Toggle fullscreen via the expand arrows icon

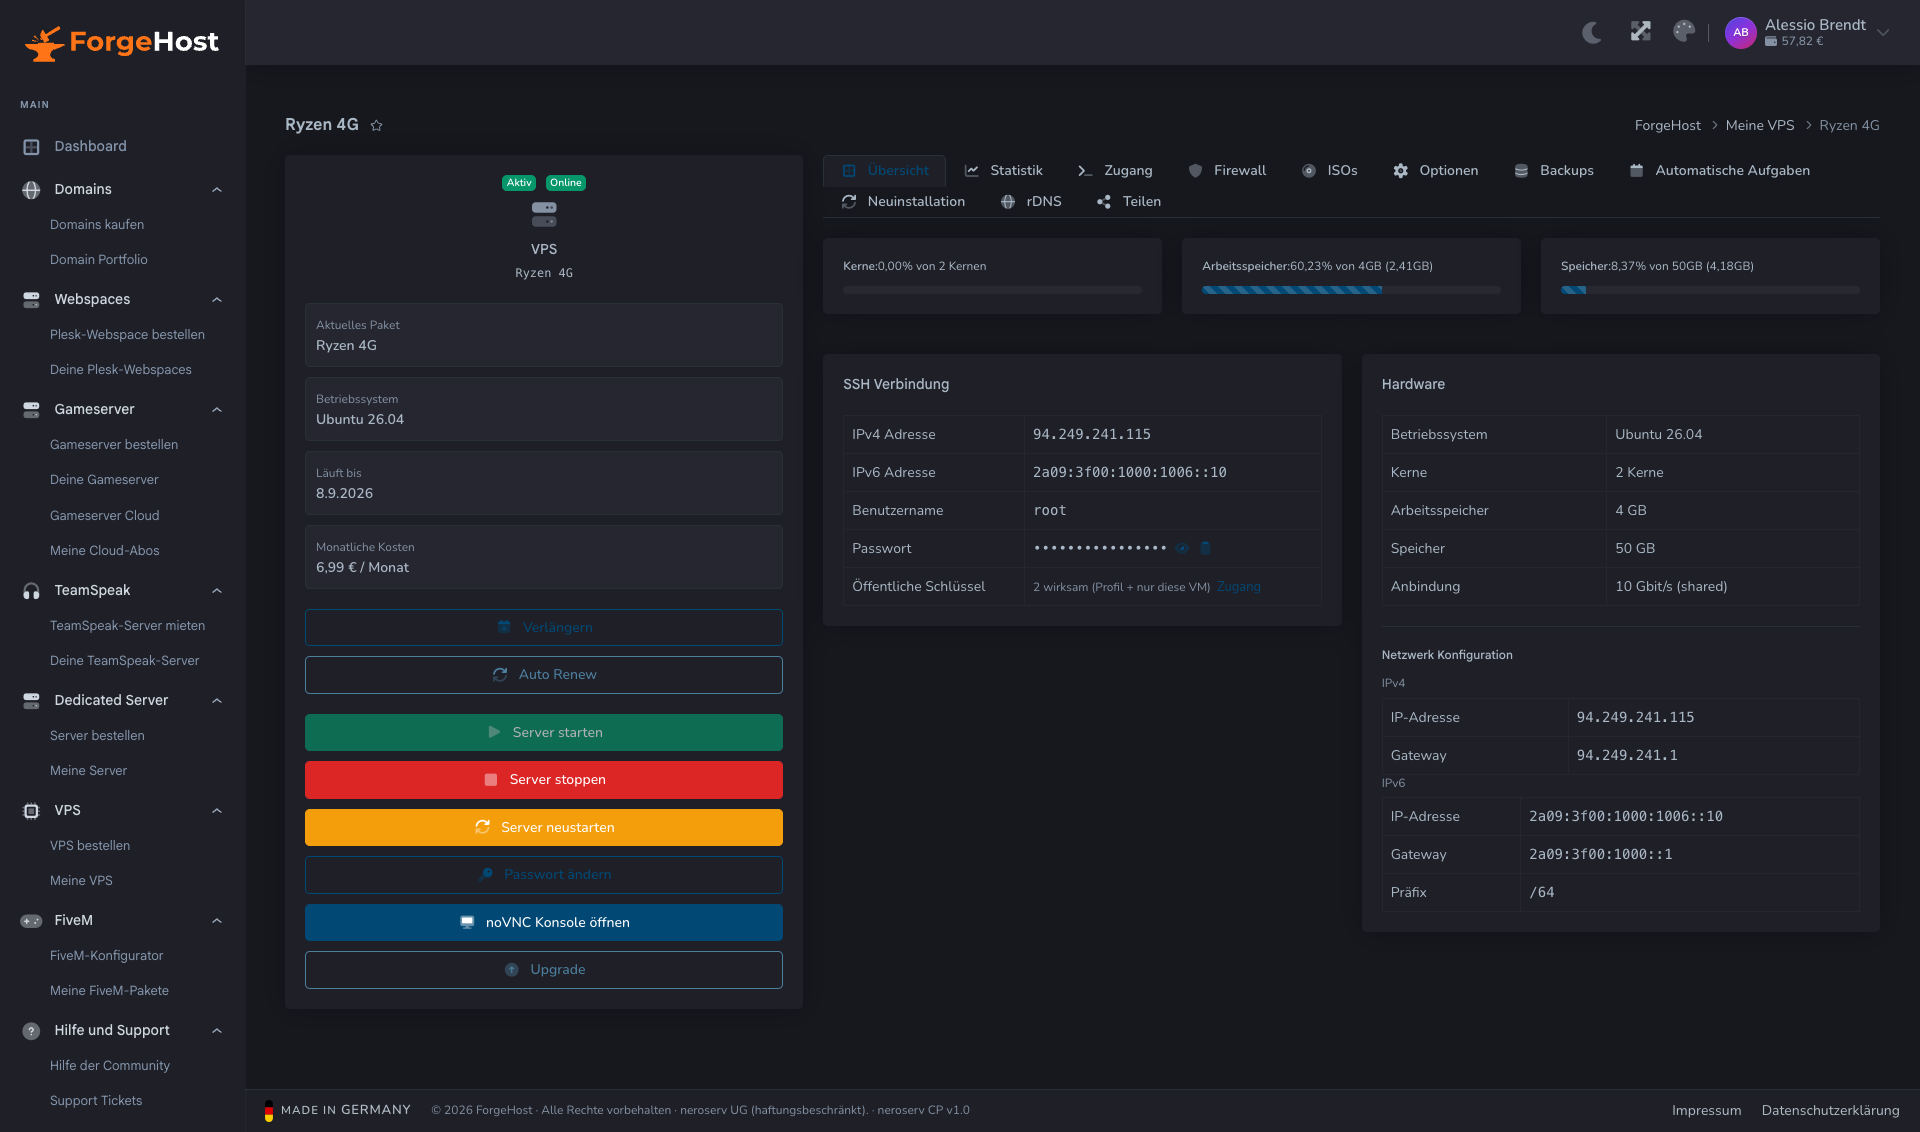(1640, 32)
